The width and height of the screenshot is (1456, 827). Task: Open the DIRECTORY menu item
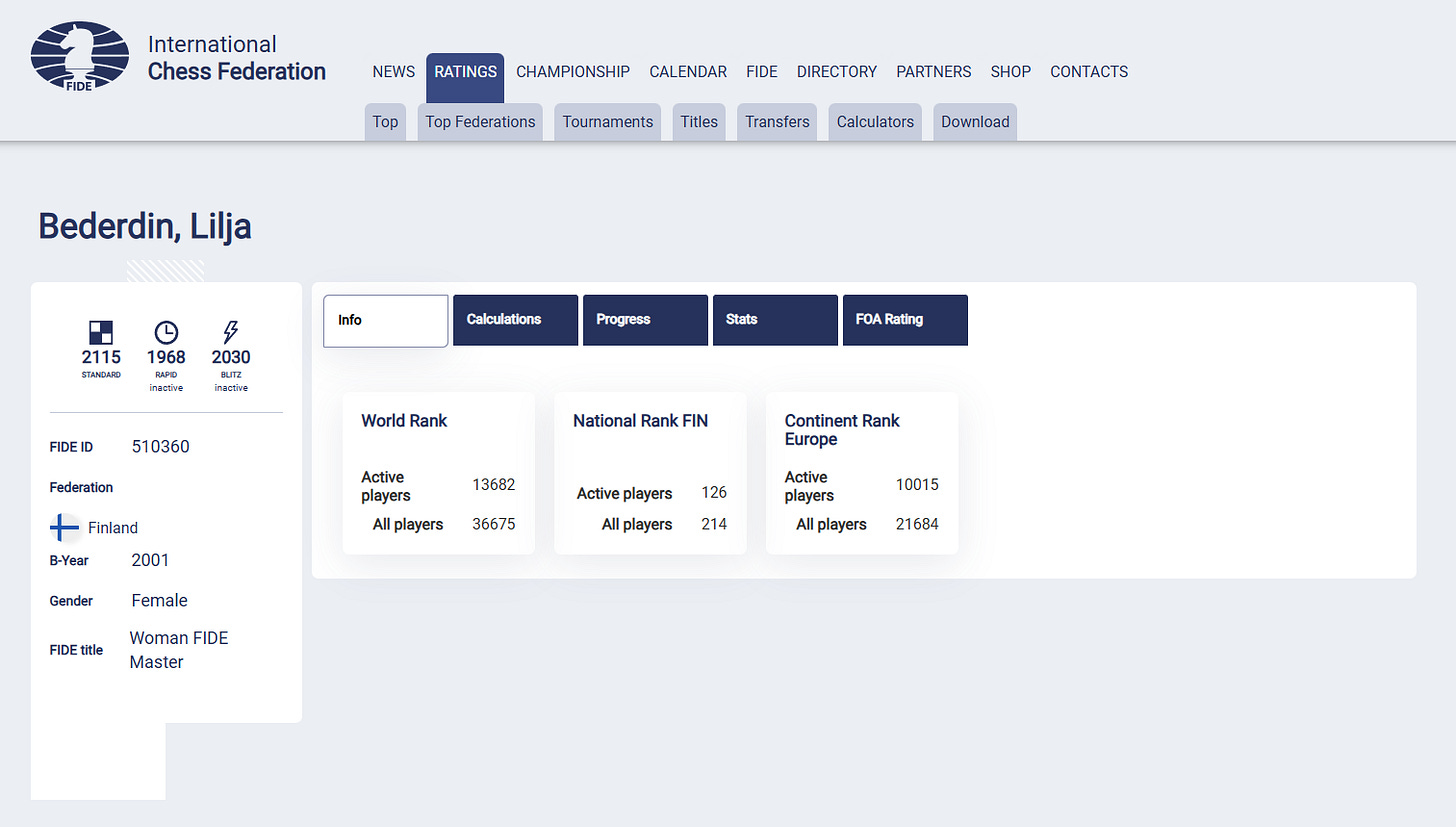click(x=837, y=72)
